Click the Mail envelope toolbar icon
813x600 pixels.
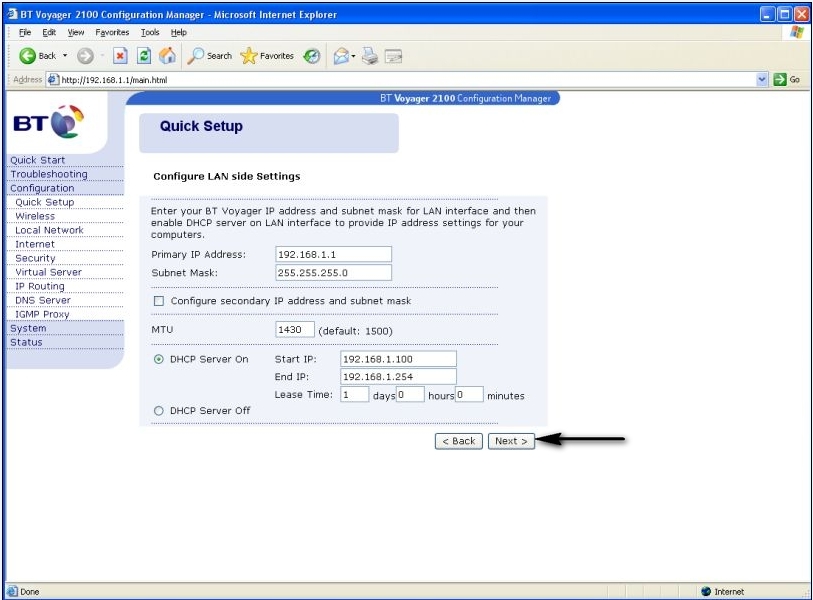click(341, 55)
